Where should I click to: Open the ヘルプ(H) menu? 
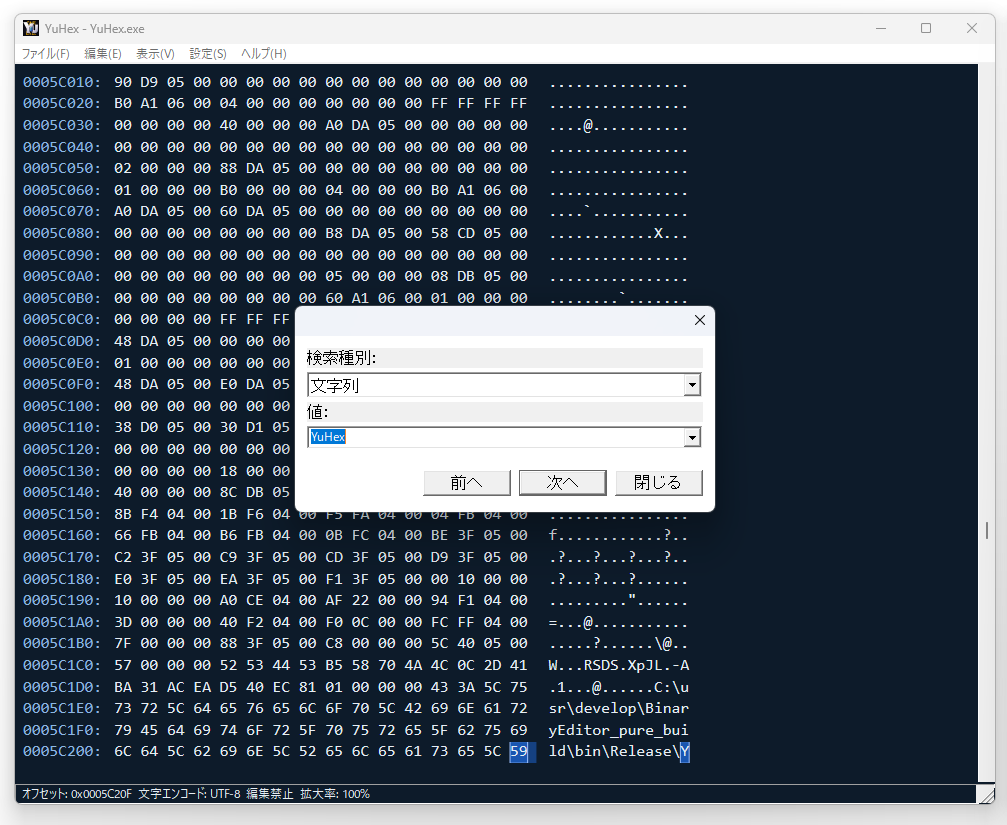point(263,54)
